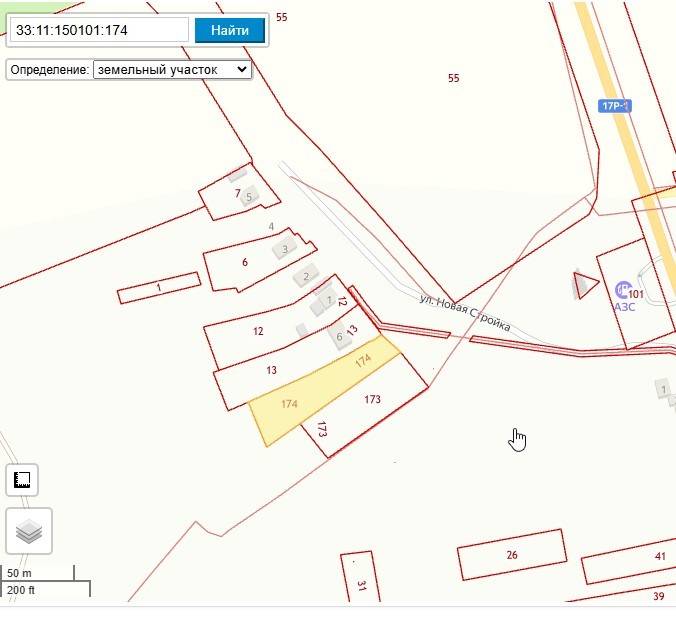676x619 pixels.
Task: Click the measurement ruler tool icon
Action: pyautogui.click(x=22, y=480)
